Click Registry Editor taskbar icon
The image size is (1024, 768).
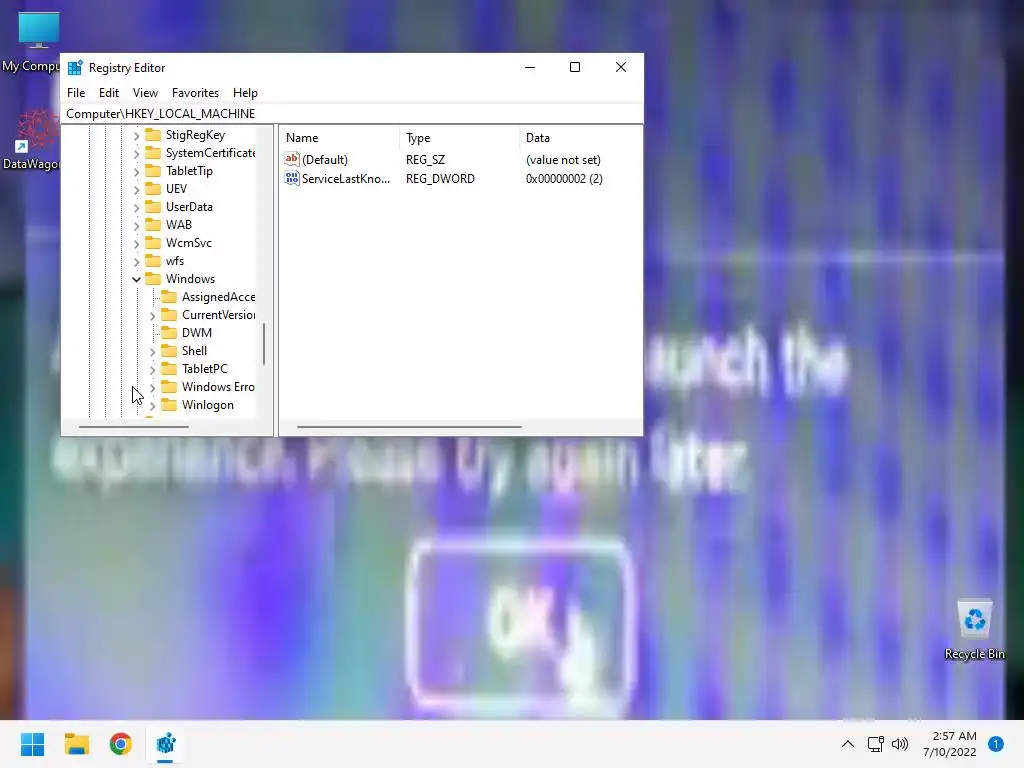pyautogui.click(x=165, y=744)
